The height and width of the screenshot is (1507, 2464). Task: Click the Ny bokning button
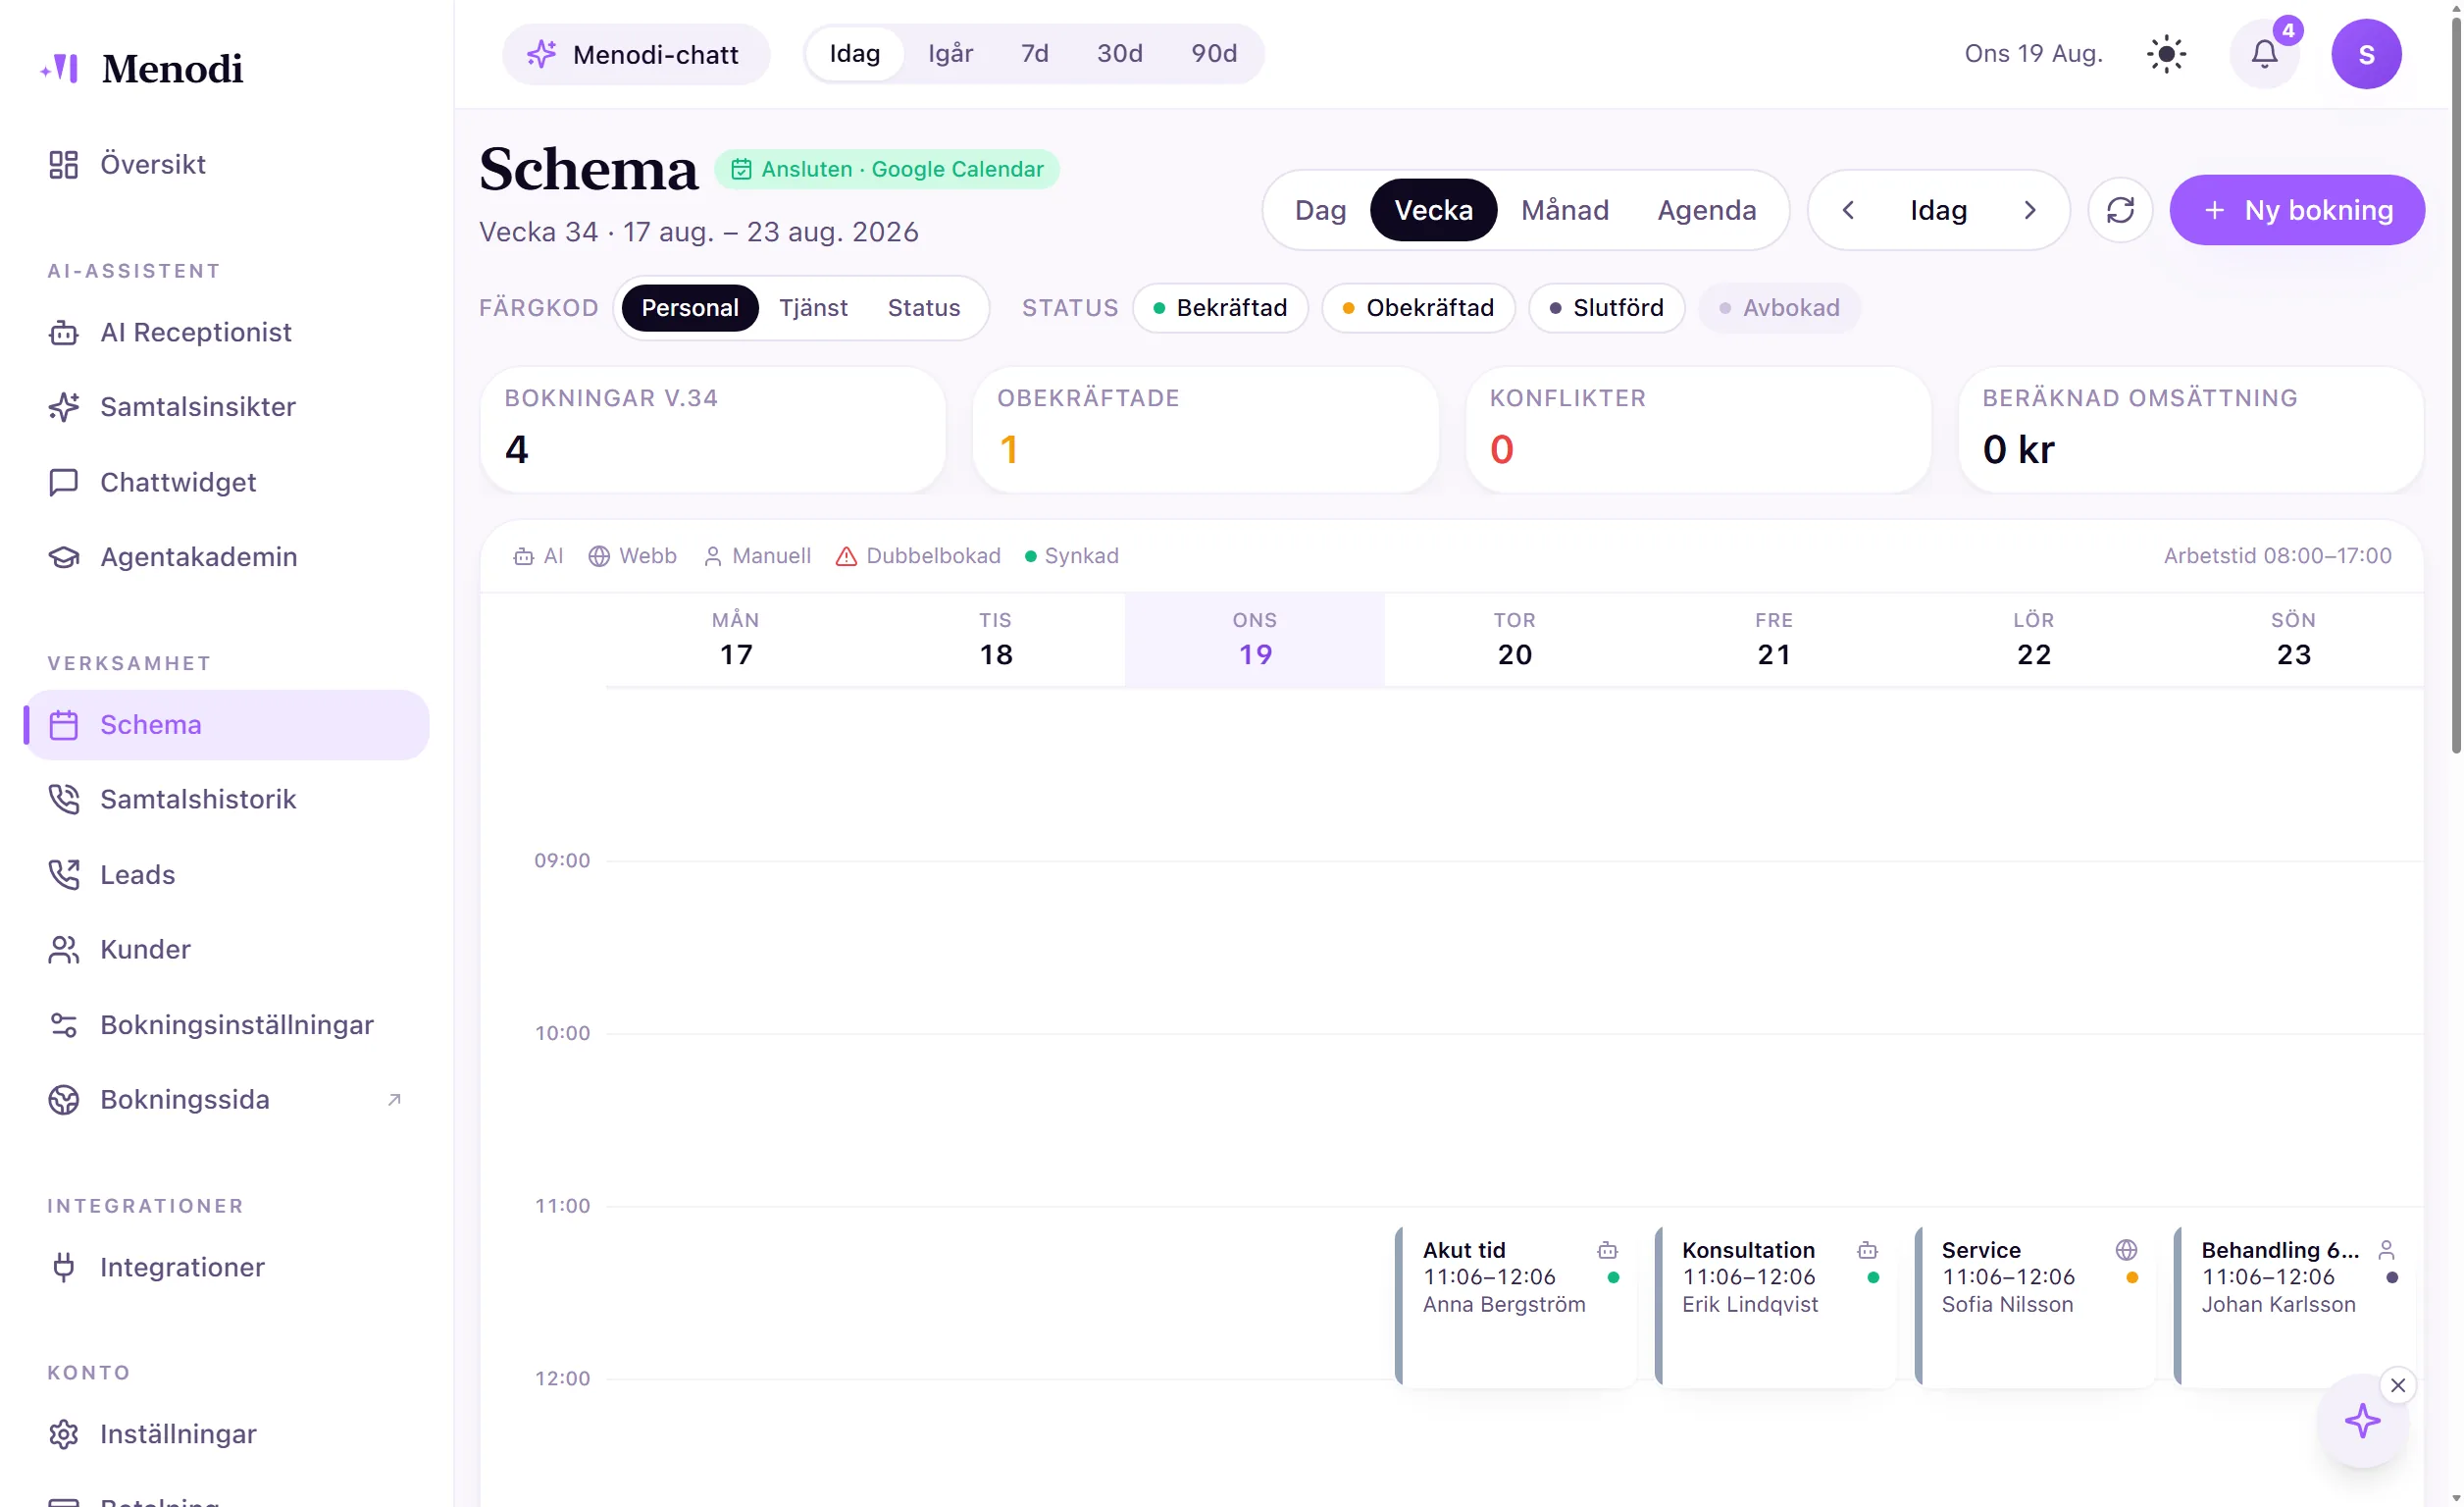(2297, 210)
